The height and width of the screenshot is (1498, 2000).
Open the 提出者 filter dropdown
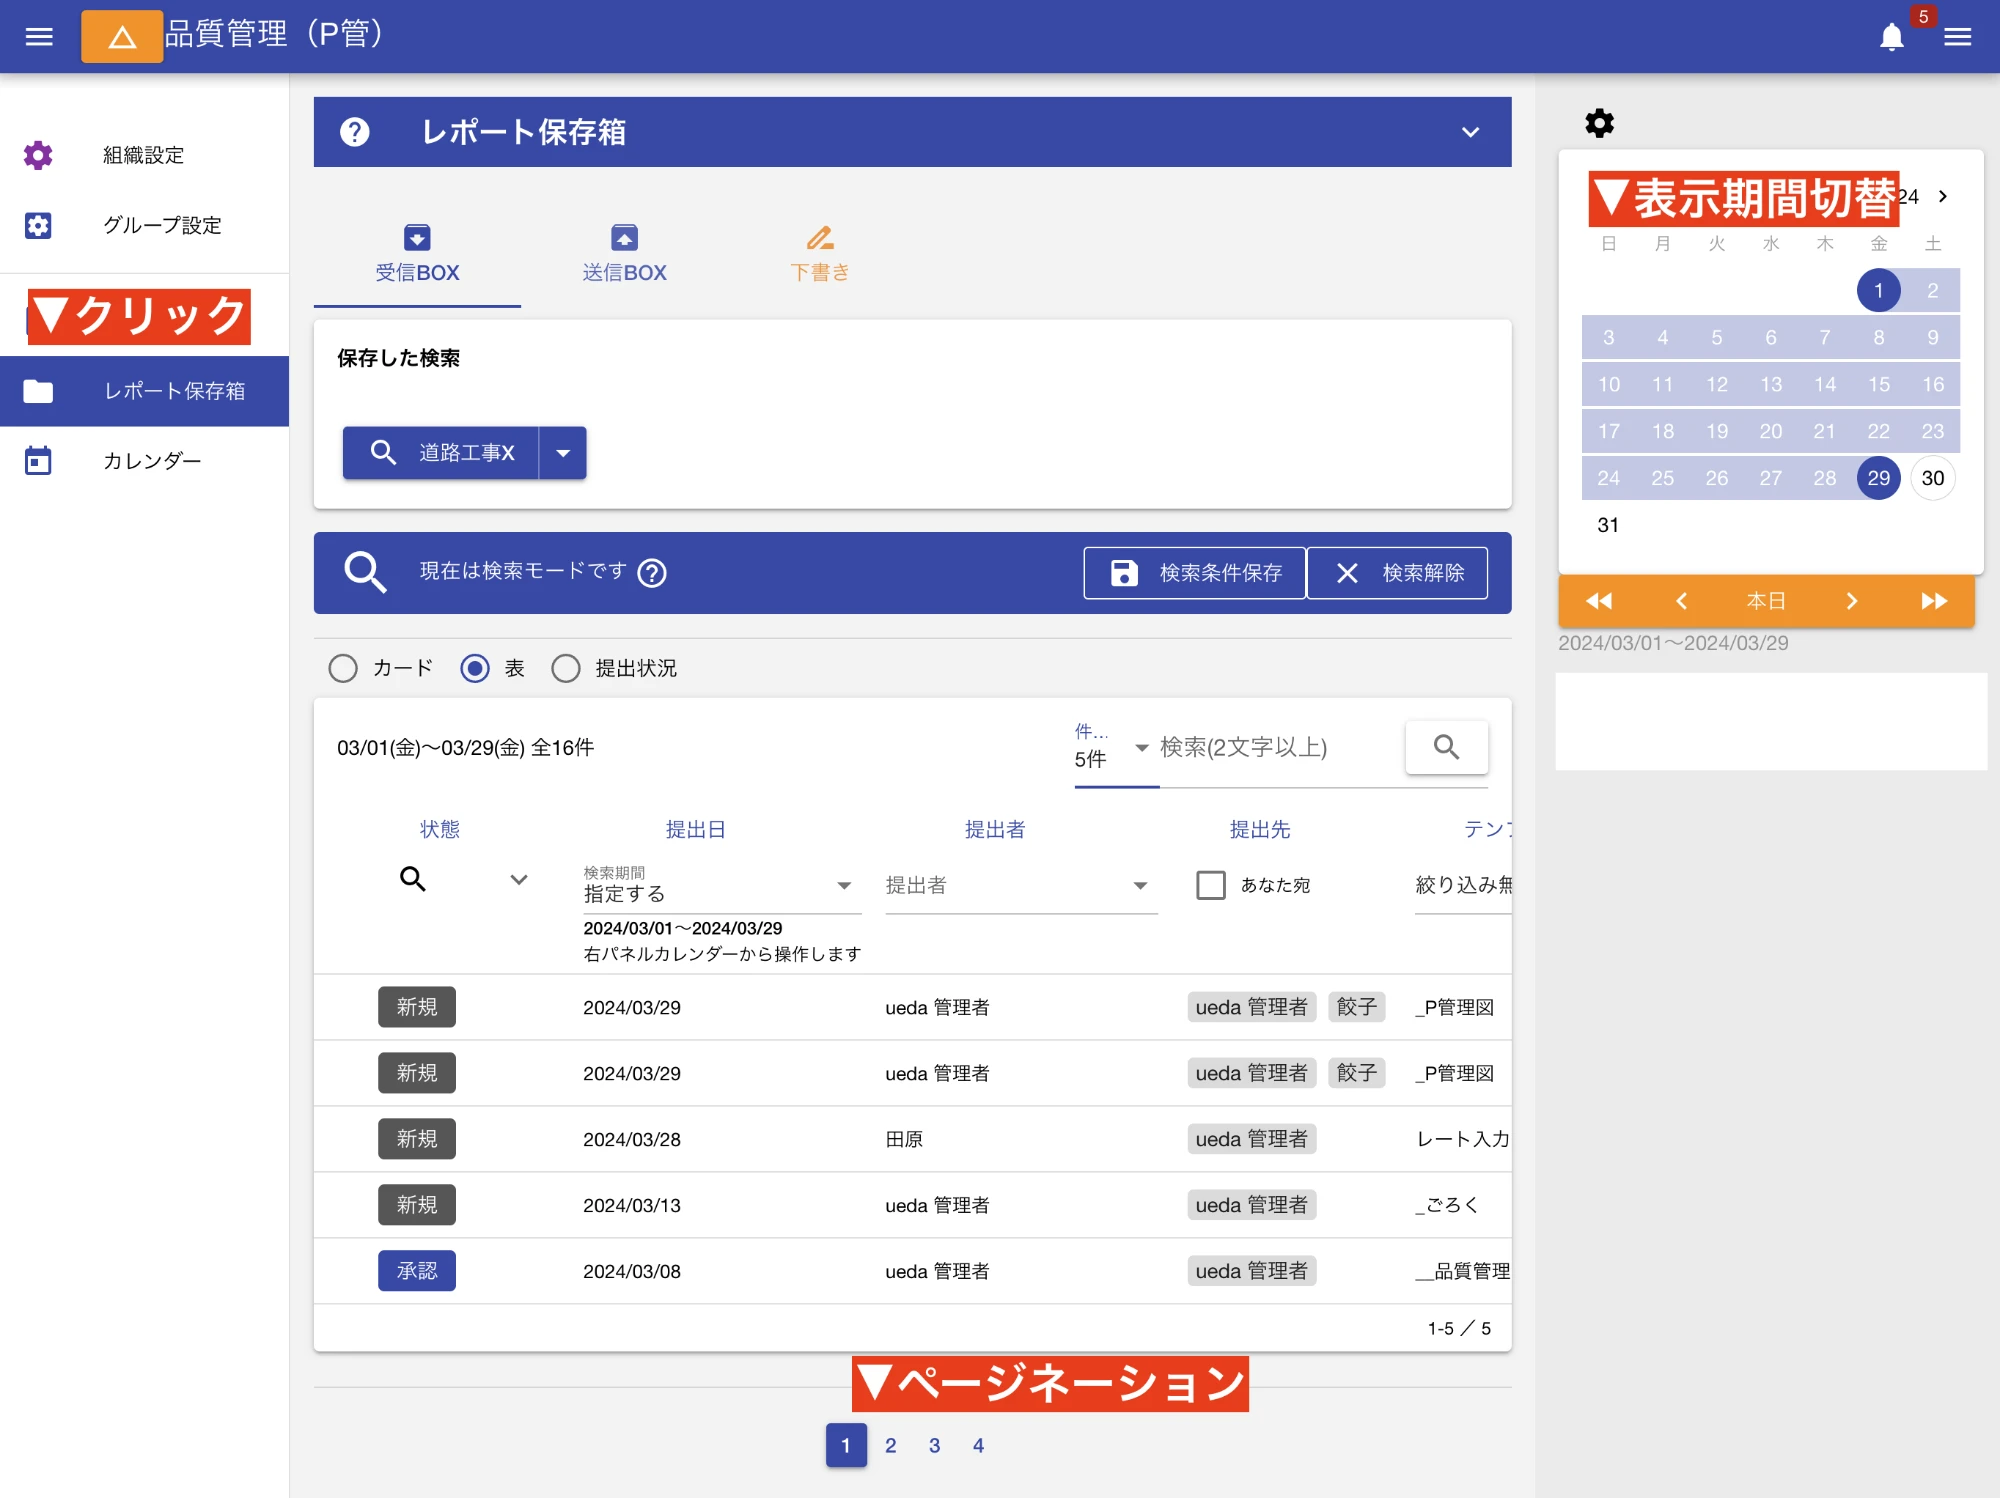[1140, 885]
